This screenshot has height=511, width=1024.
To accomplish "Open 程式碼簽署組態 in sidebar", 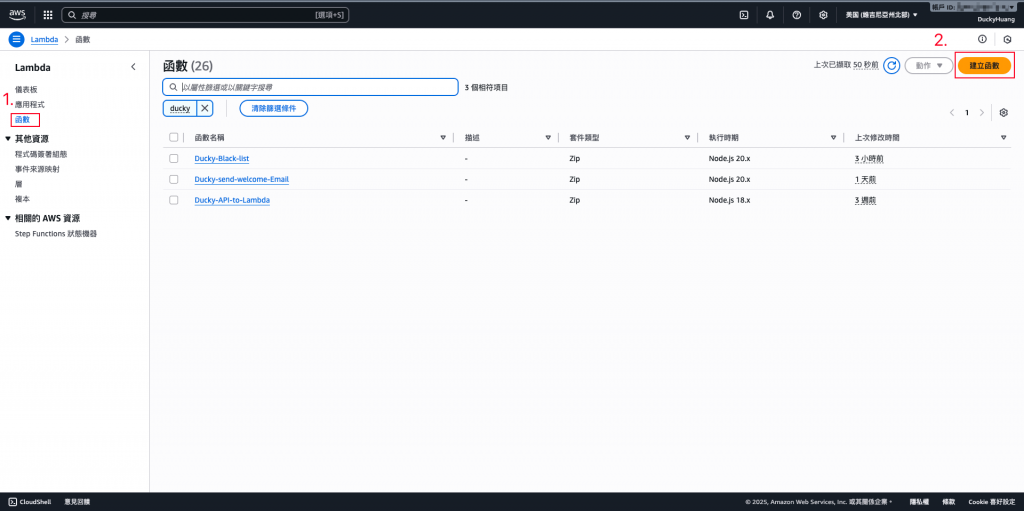I will tap(41, 154).
